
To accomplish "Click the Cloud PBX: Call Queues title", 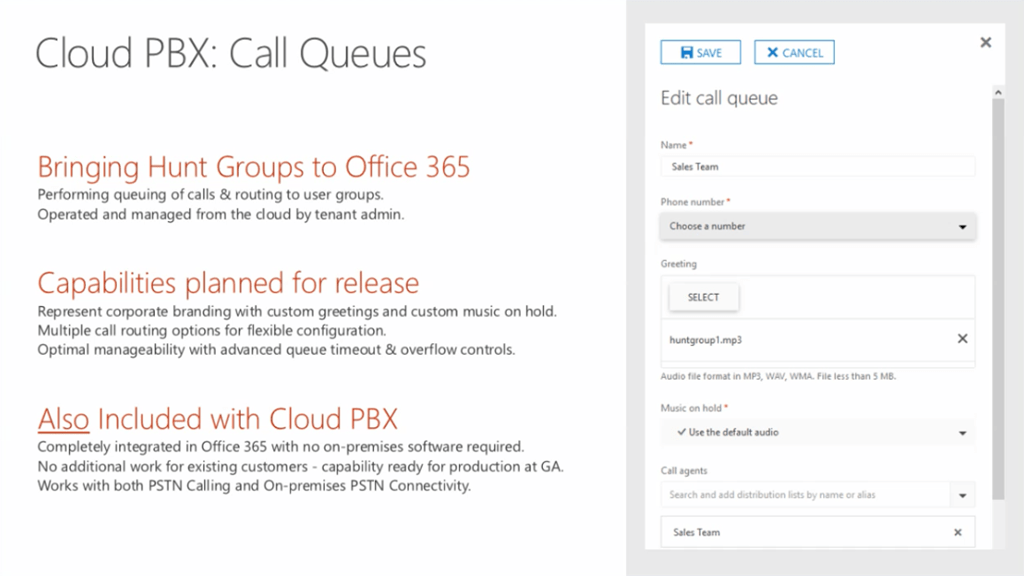I will [231, 53].
